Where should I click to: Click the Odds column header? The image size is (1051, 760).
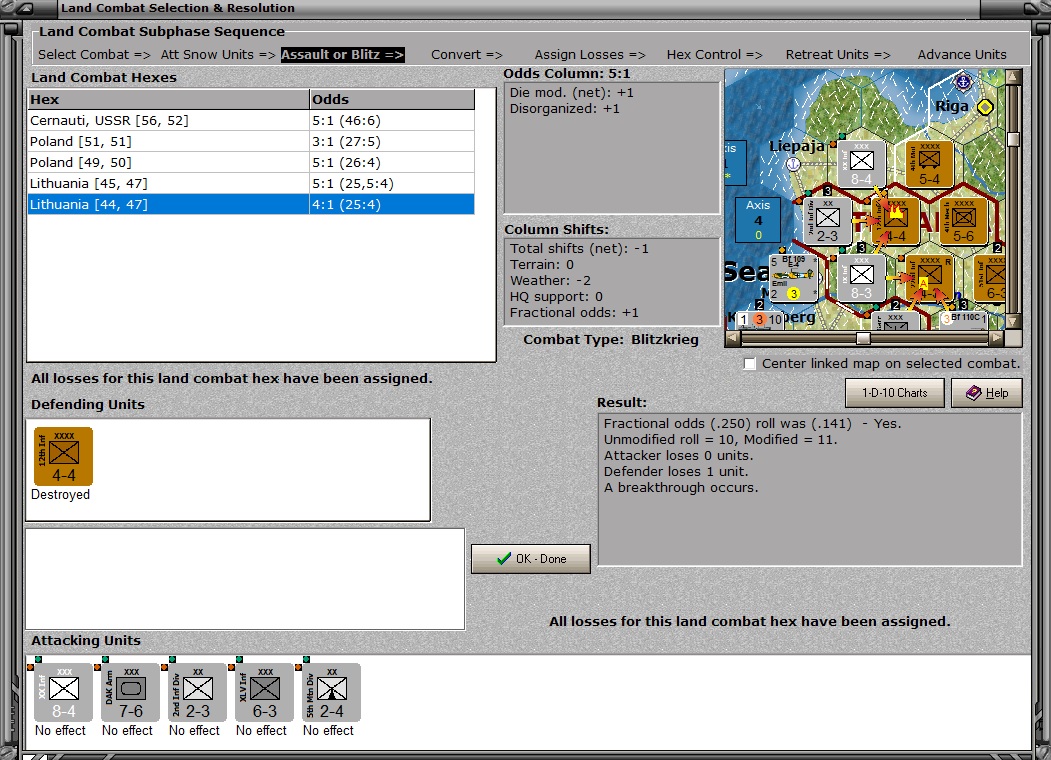point(392,99)
